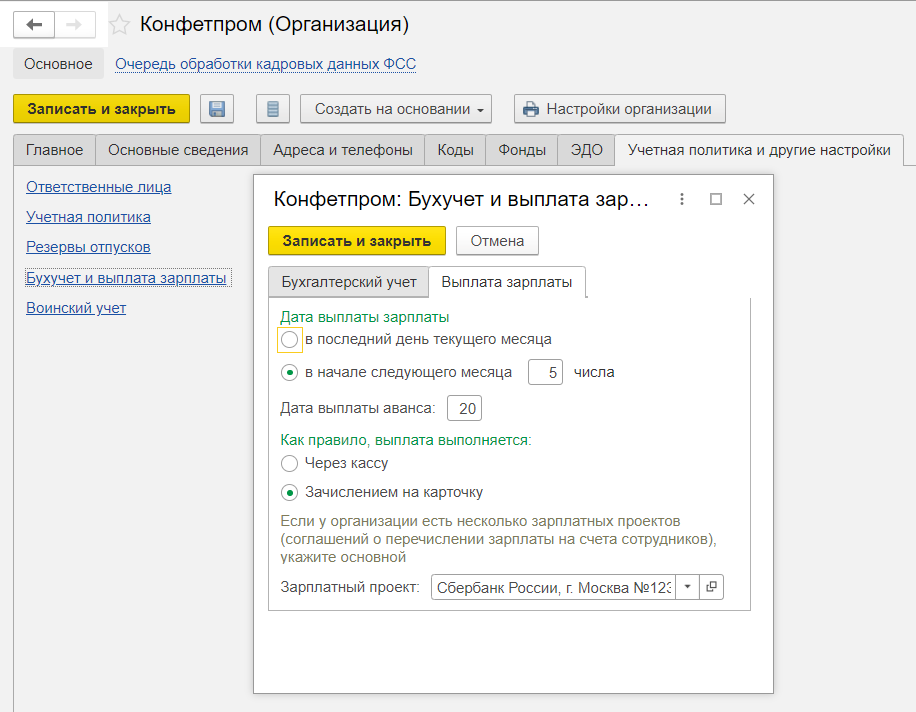The image size is (916, 712).
Task: Open the Адреса и телефоны tab
Action: pyautogui.click(x=343, y=150)
